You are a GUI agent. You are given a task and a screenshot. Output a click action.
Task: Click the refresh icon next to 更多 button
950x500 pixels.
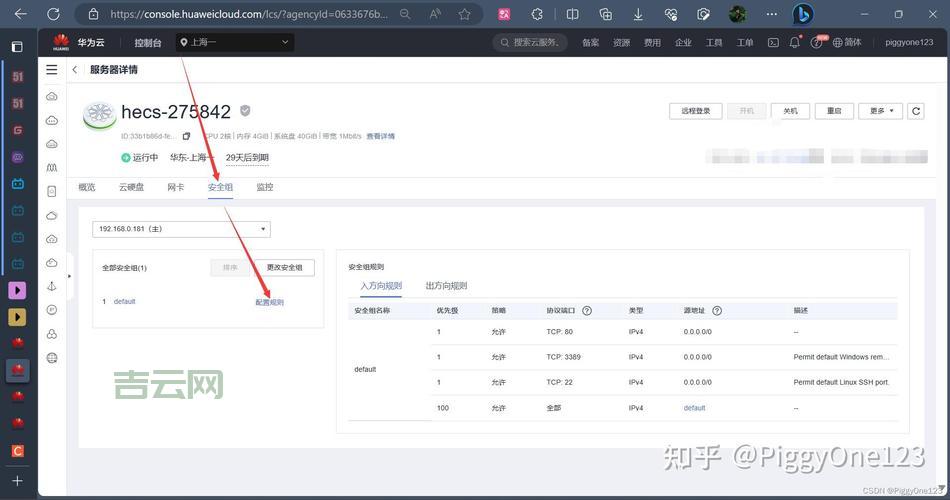click(x=915, y=111)
